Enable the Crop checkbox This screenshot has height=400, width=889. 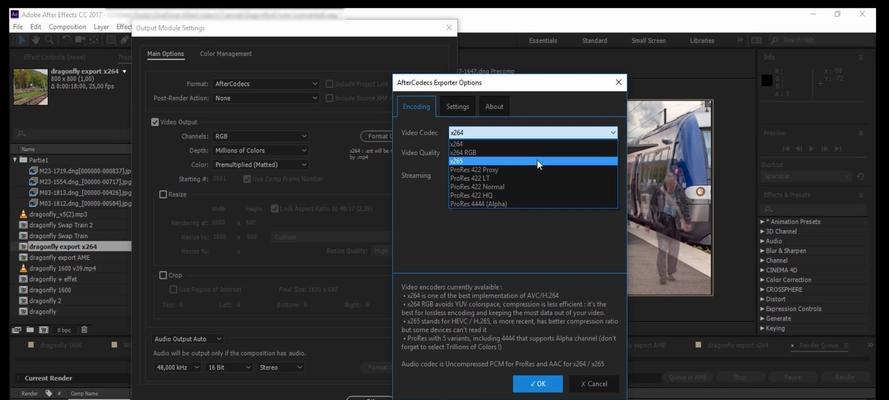[x=163, y=275]
